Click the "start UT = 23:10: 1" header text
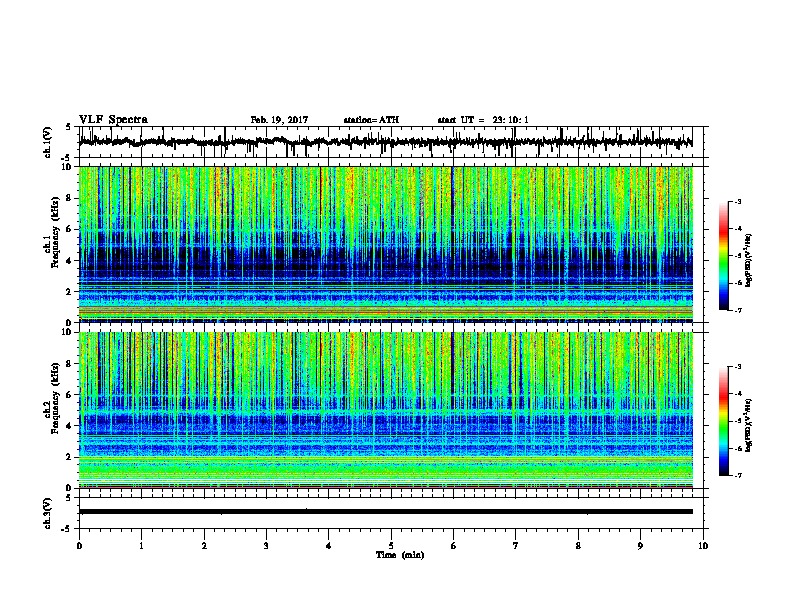Screen dimensions: 792x612 coord(483,120)
